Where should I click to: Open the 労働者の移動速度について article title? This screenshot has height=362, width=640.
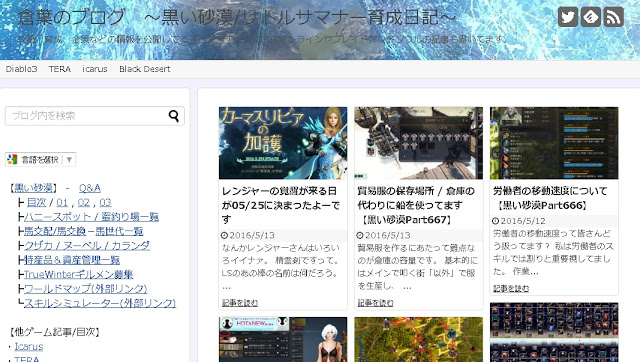[x=550, y=198]
